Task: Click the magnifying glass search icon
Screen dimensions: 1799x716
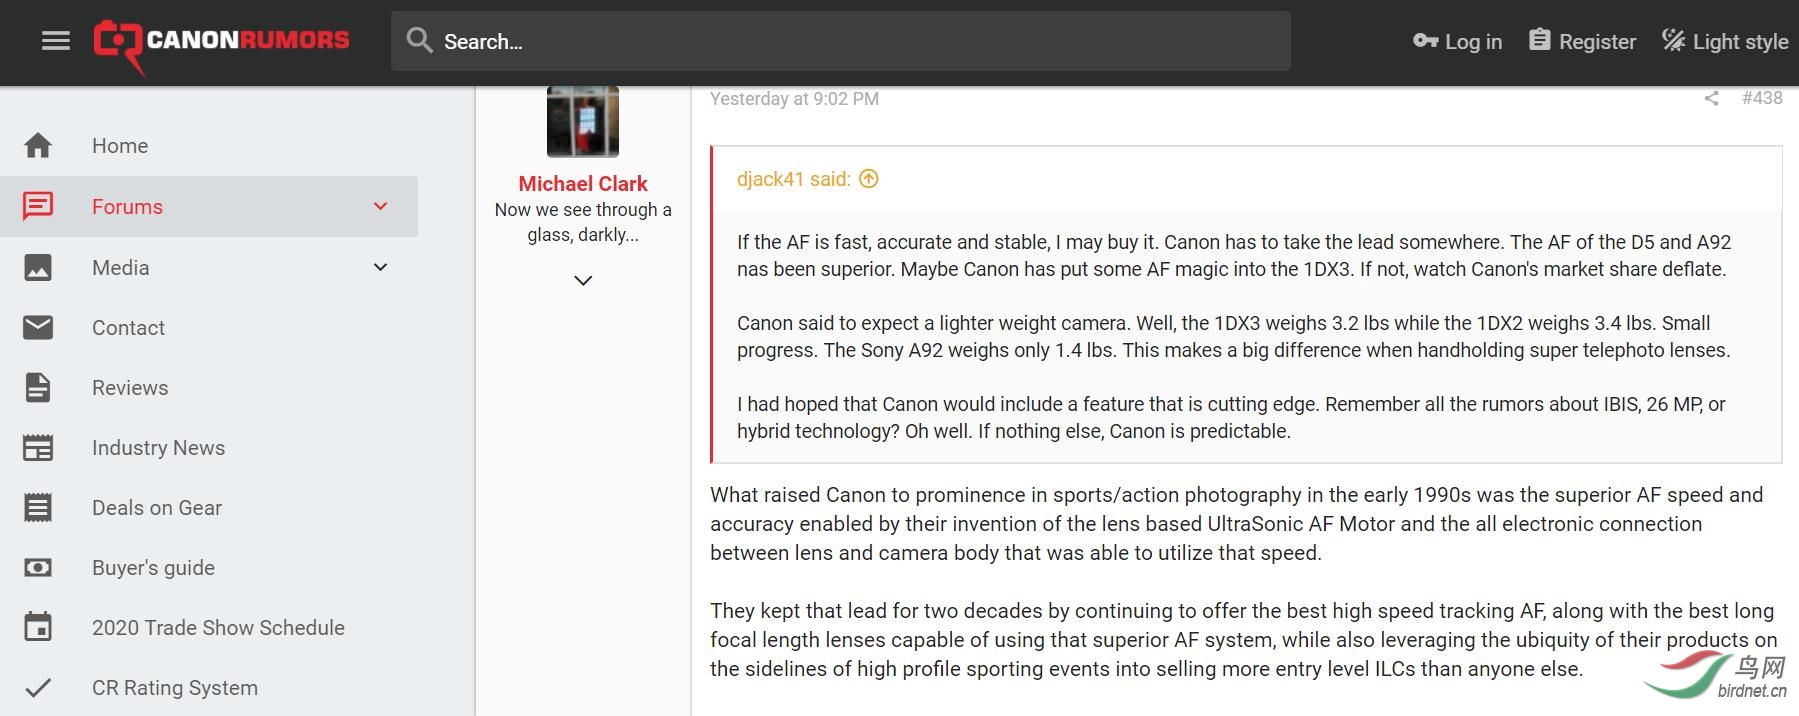Action: [419, 41]
